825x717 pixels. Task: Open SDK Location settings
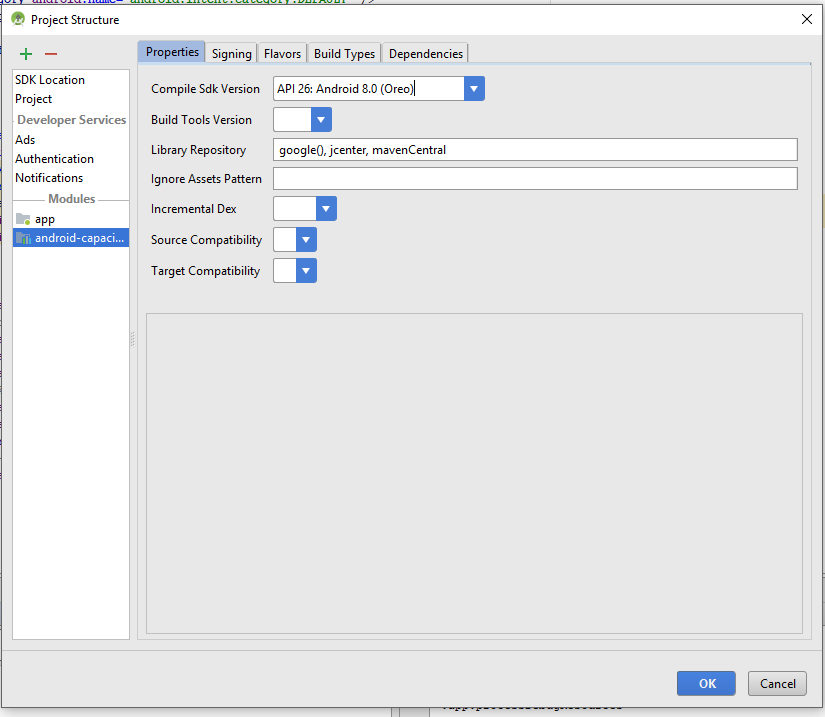tap(49, 79)
